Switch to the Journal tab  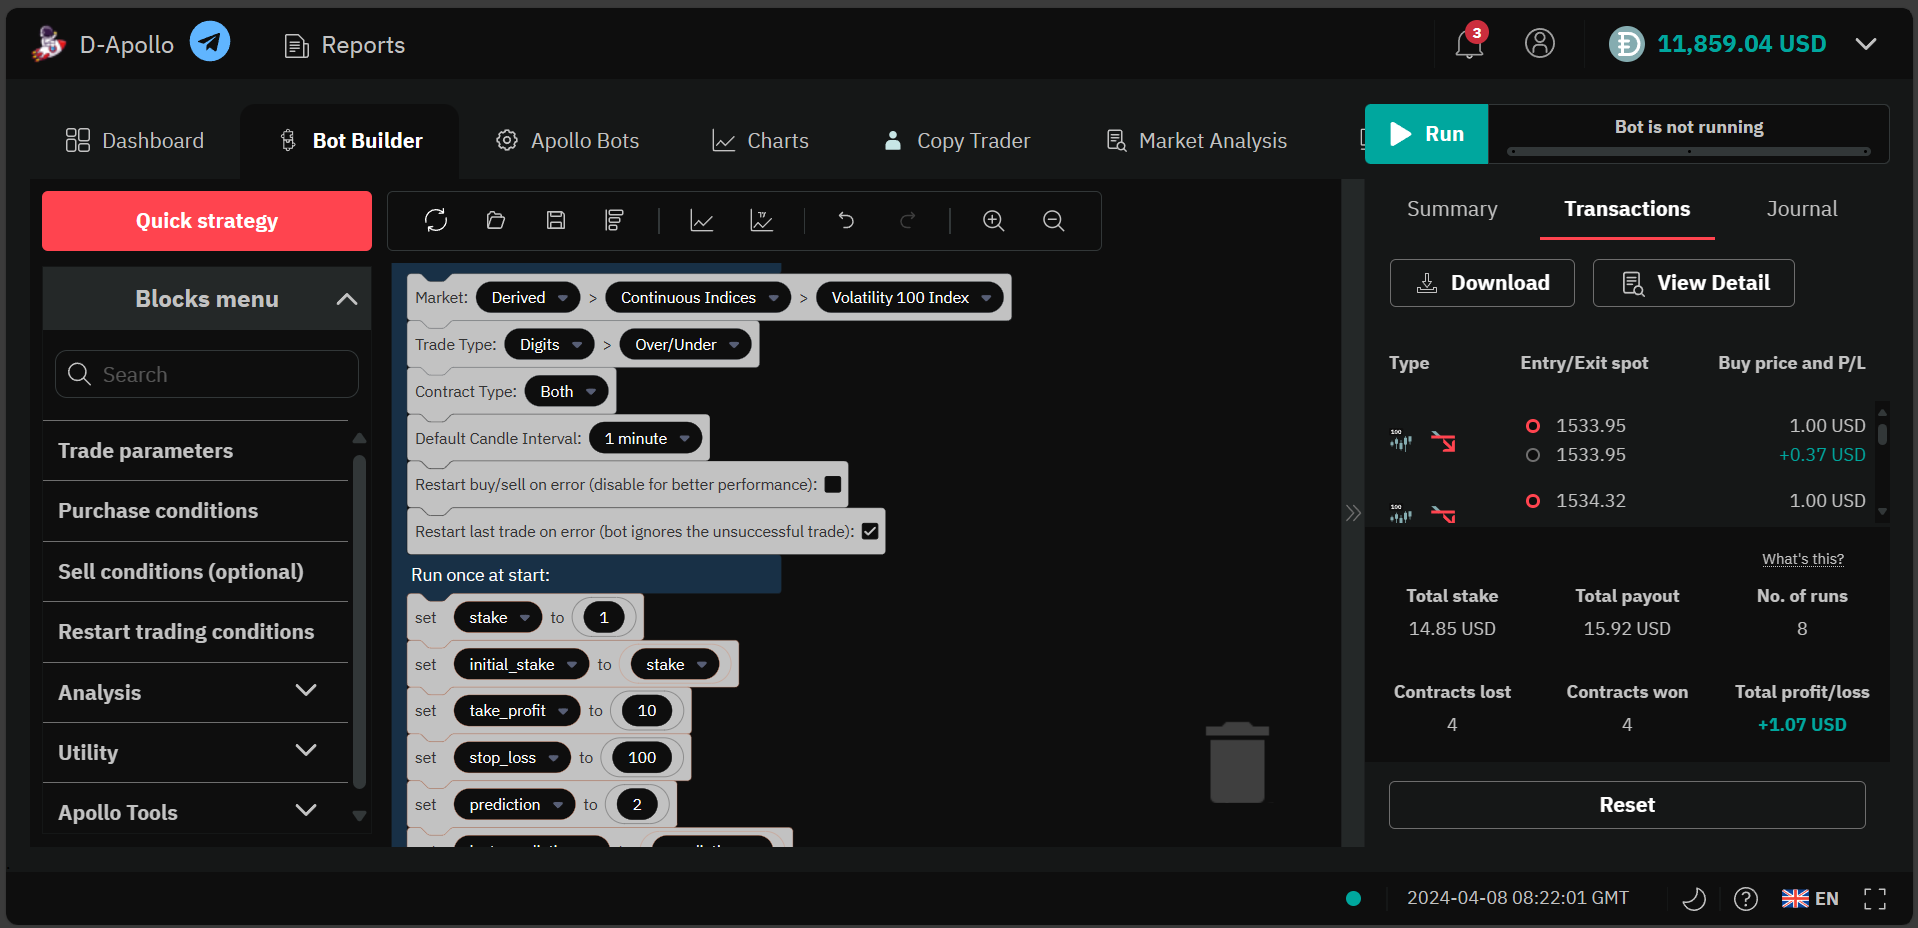[1801, 209]
